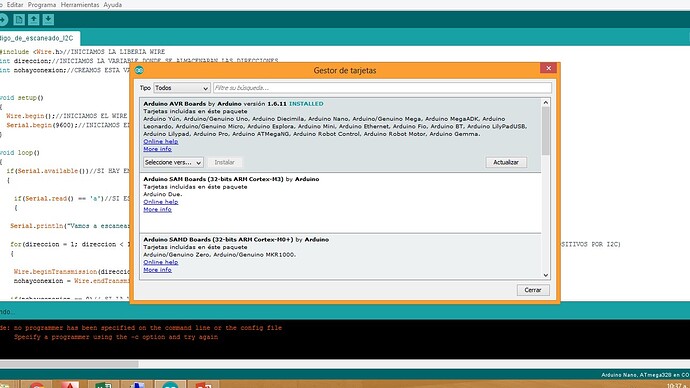Click the Cerrar button in the dialog
690x388 pixels.
click(533, 290)
